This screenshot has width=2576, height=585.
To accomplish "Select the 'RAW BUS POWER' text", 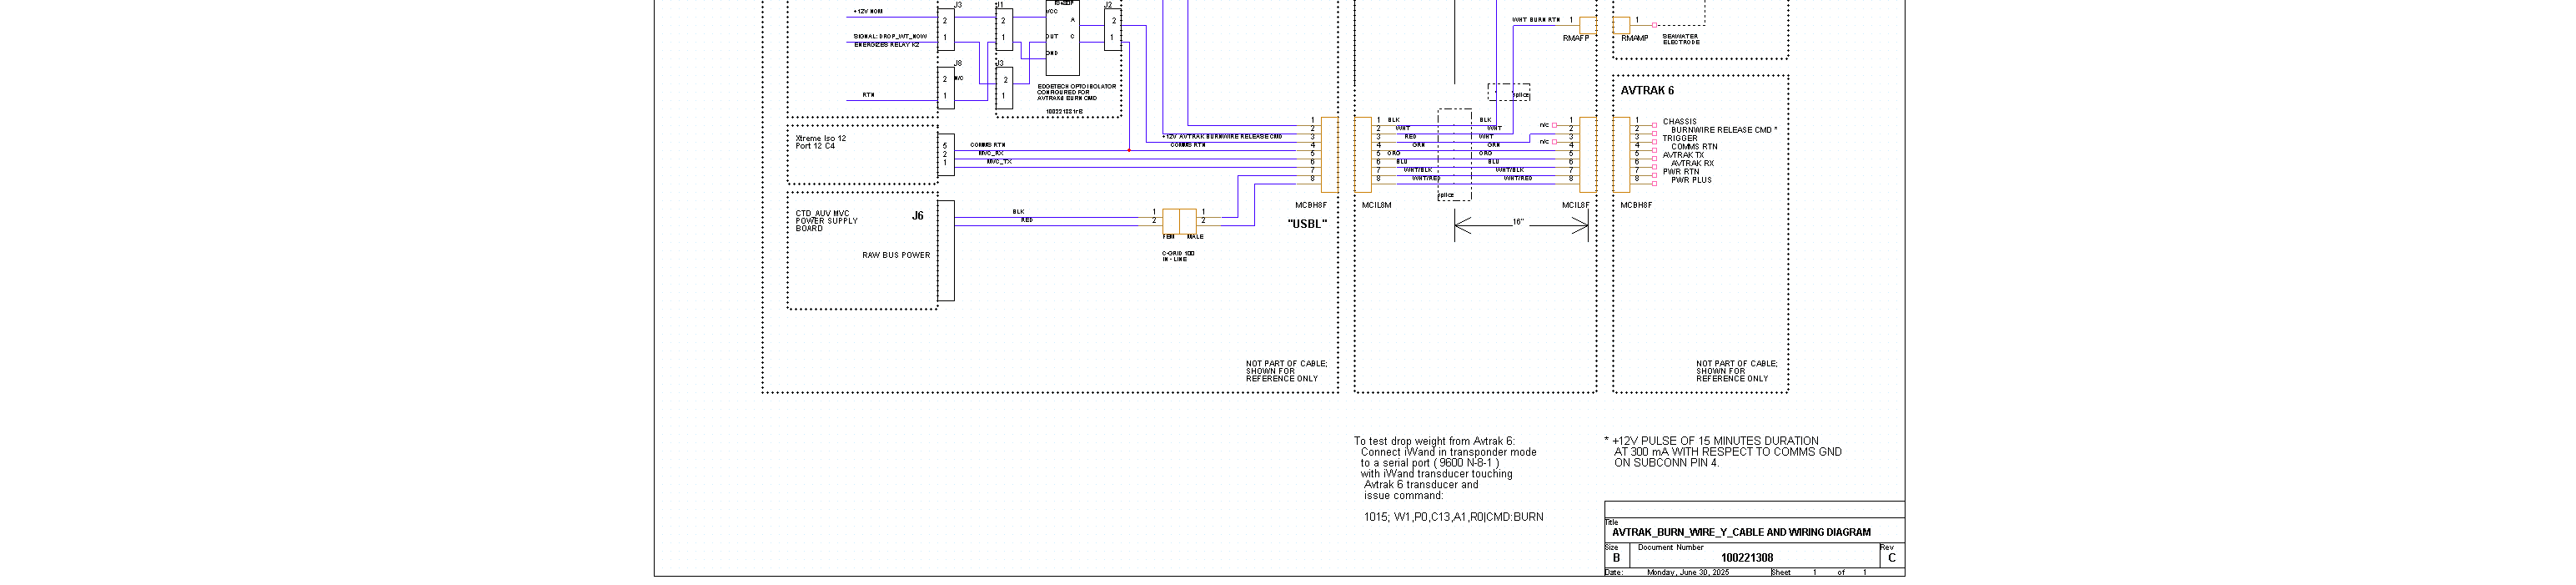I will pyautogui.click(x=896, y=255).
